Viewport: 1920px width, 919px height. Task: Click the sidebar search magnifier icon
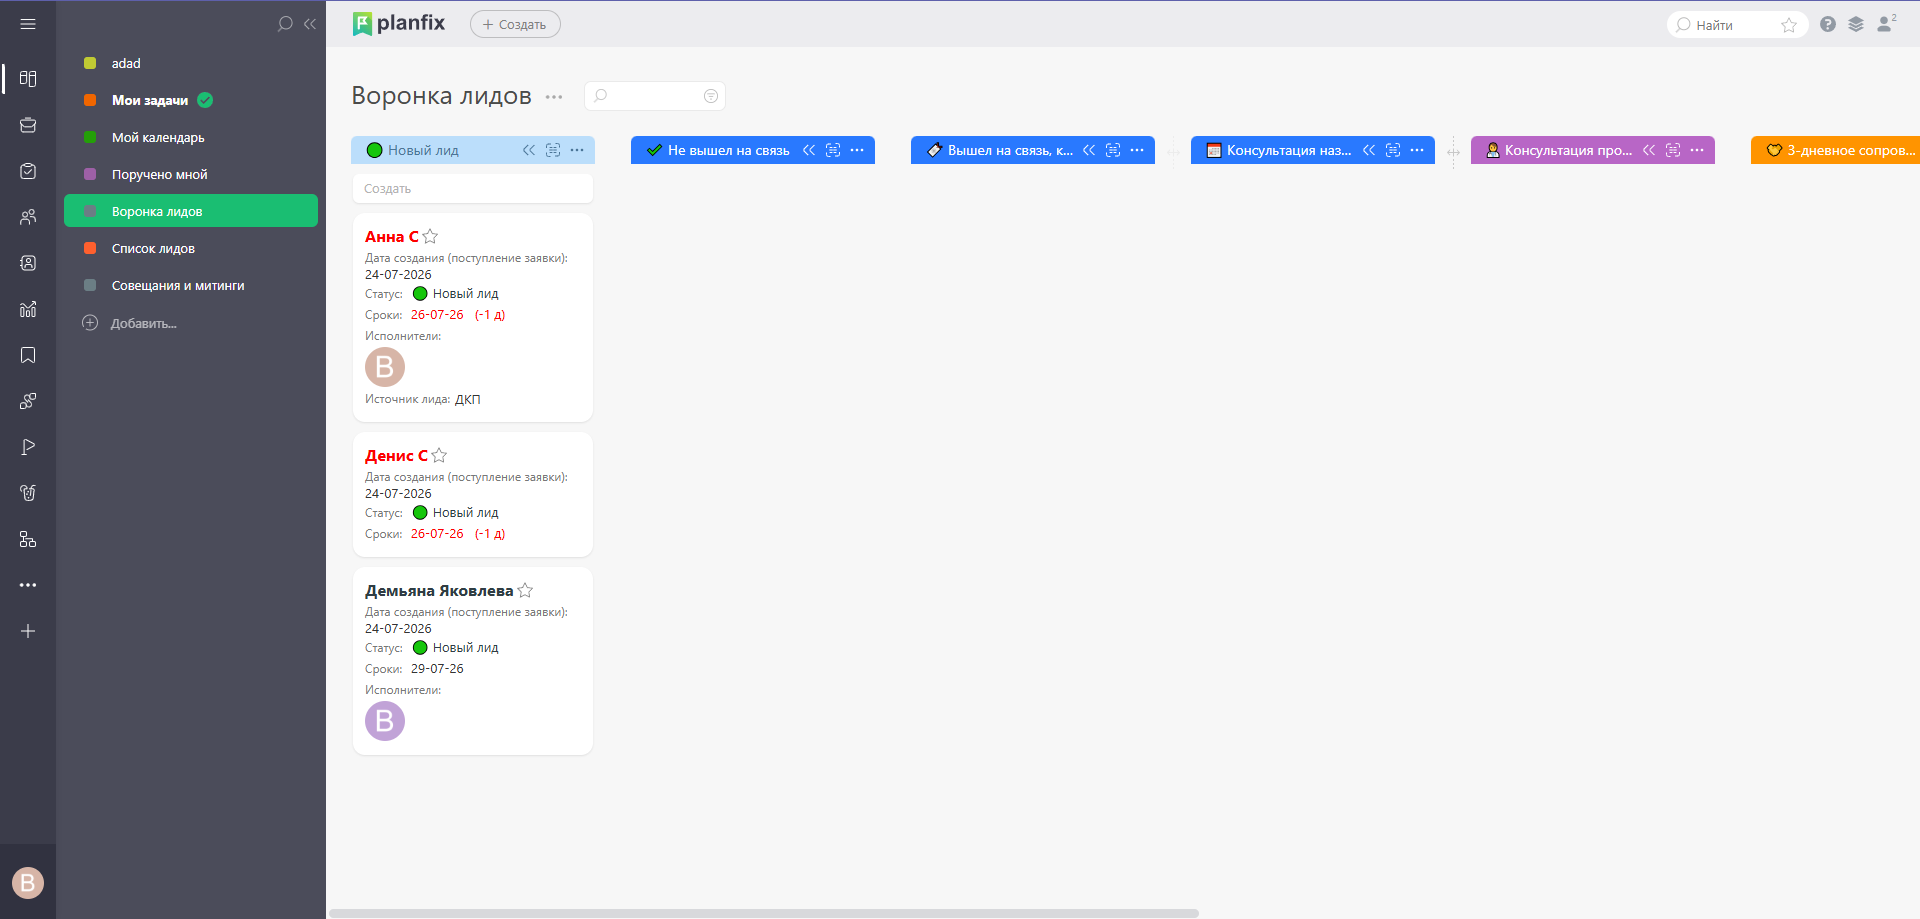pos(285,24)
